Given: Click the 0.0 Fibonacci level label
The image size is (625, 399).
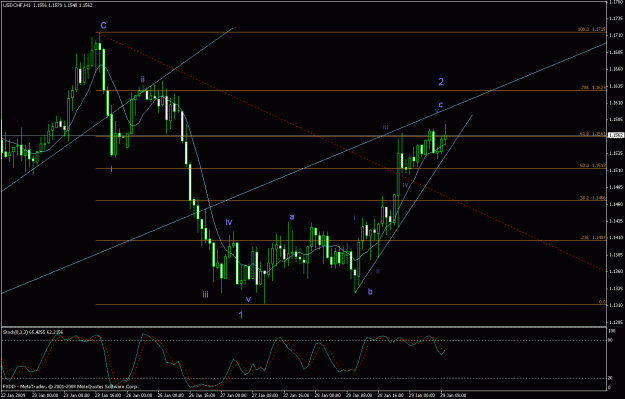Looking at the screenshot, I should (x=602, y=302).
